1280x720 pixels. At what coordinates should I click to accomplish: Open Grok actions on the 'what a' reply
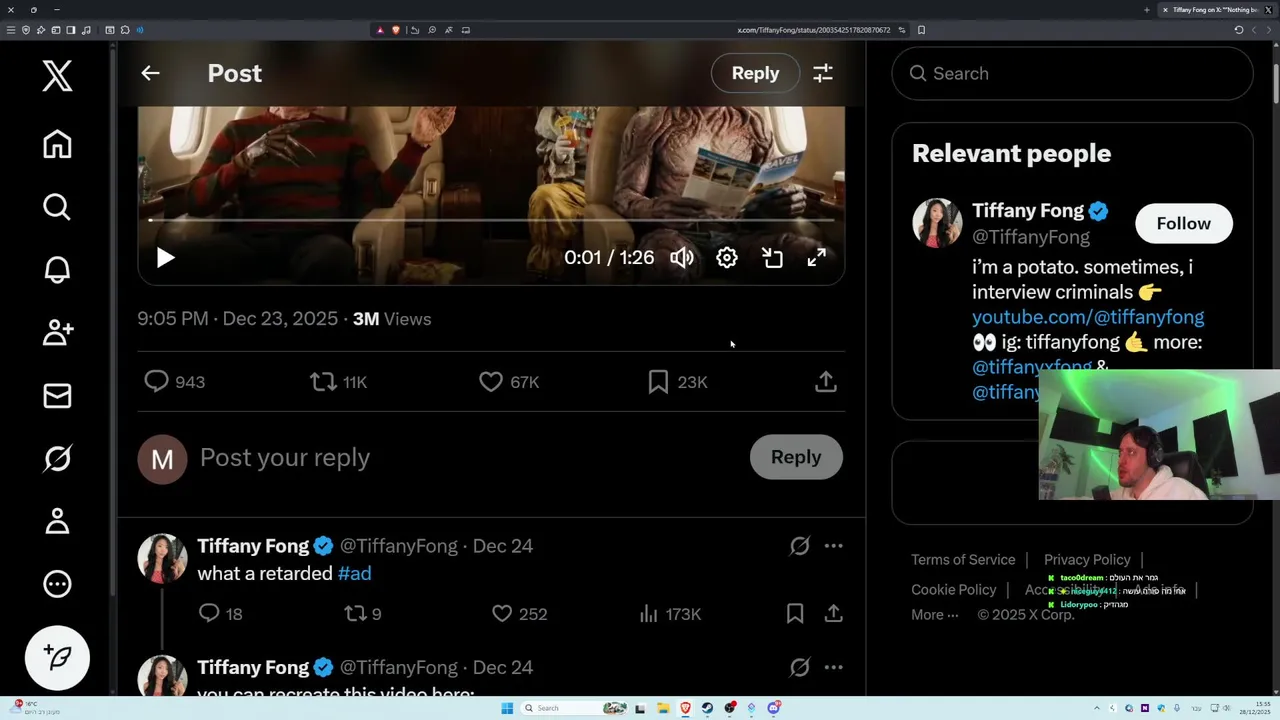pos(799,546)
